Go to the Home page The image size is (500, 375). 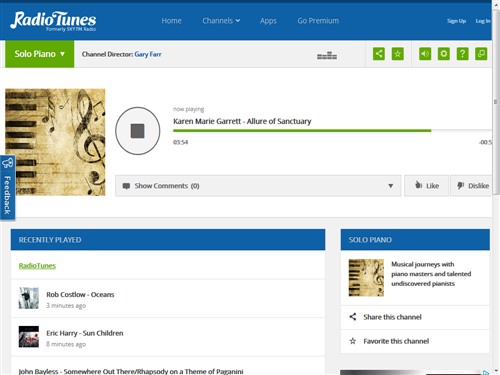(171, 21)
